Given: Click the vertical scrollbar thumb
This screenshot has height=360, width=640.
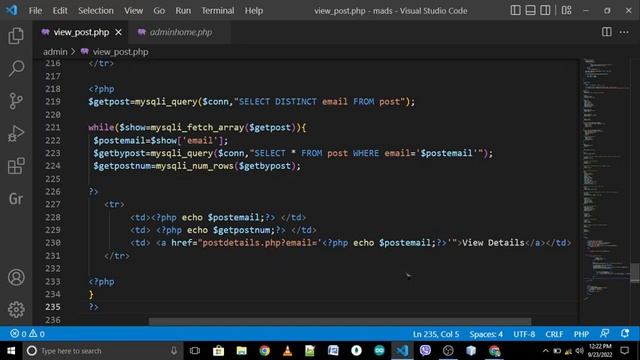Looking at the screenshot, I should point(635,273).
